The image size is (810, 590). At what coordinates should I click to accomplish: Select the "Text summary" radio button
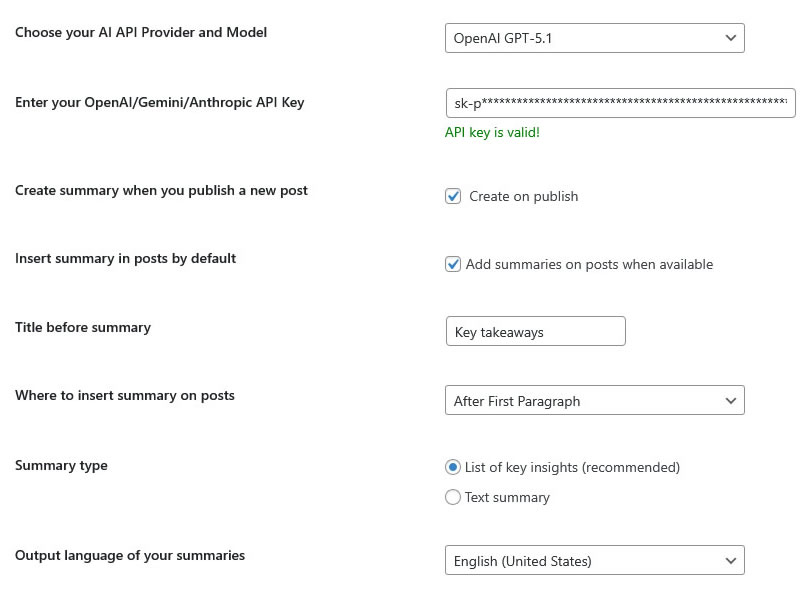(x=452, y=497)
